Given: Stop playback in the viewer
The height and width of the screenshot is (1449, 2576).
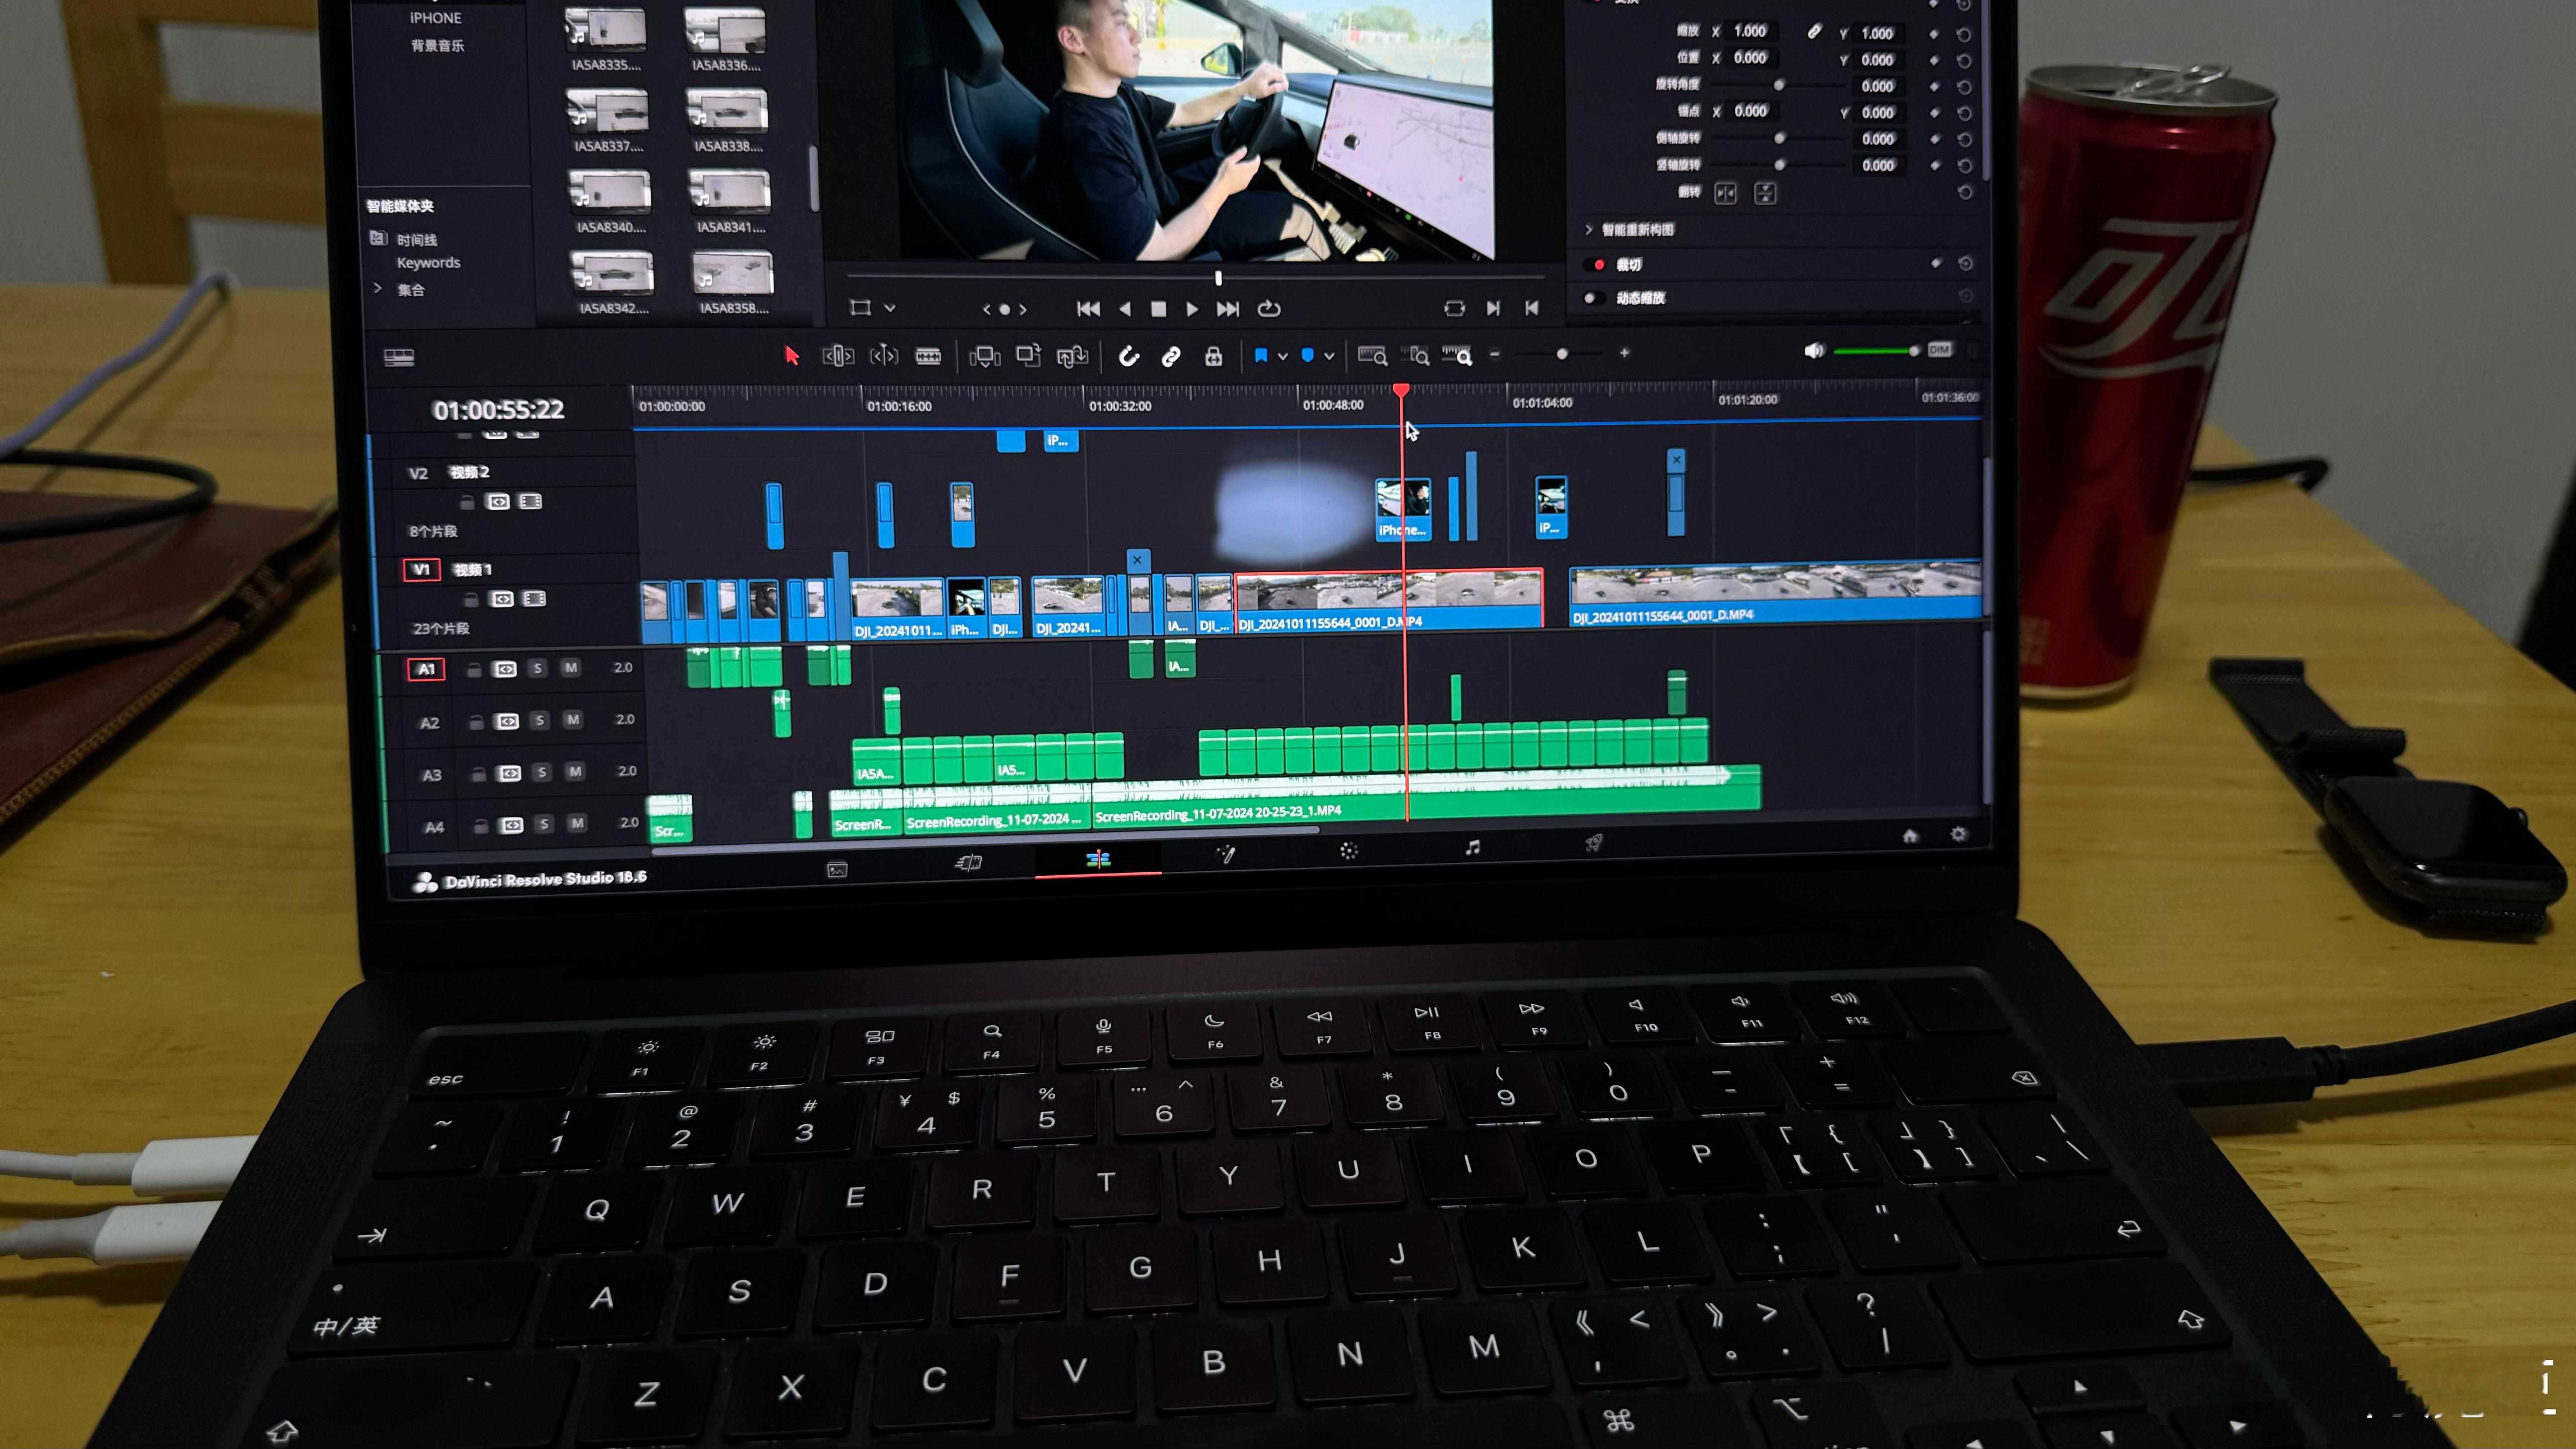Looking at the screenshot, I should click(1158, 309).
